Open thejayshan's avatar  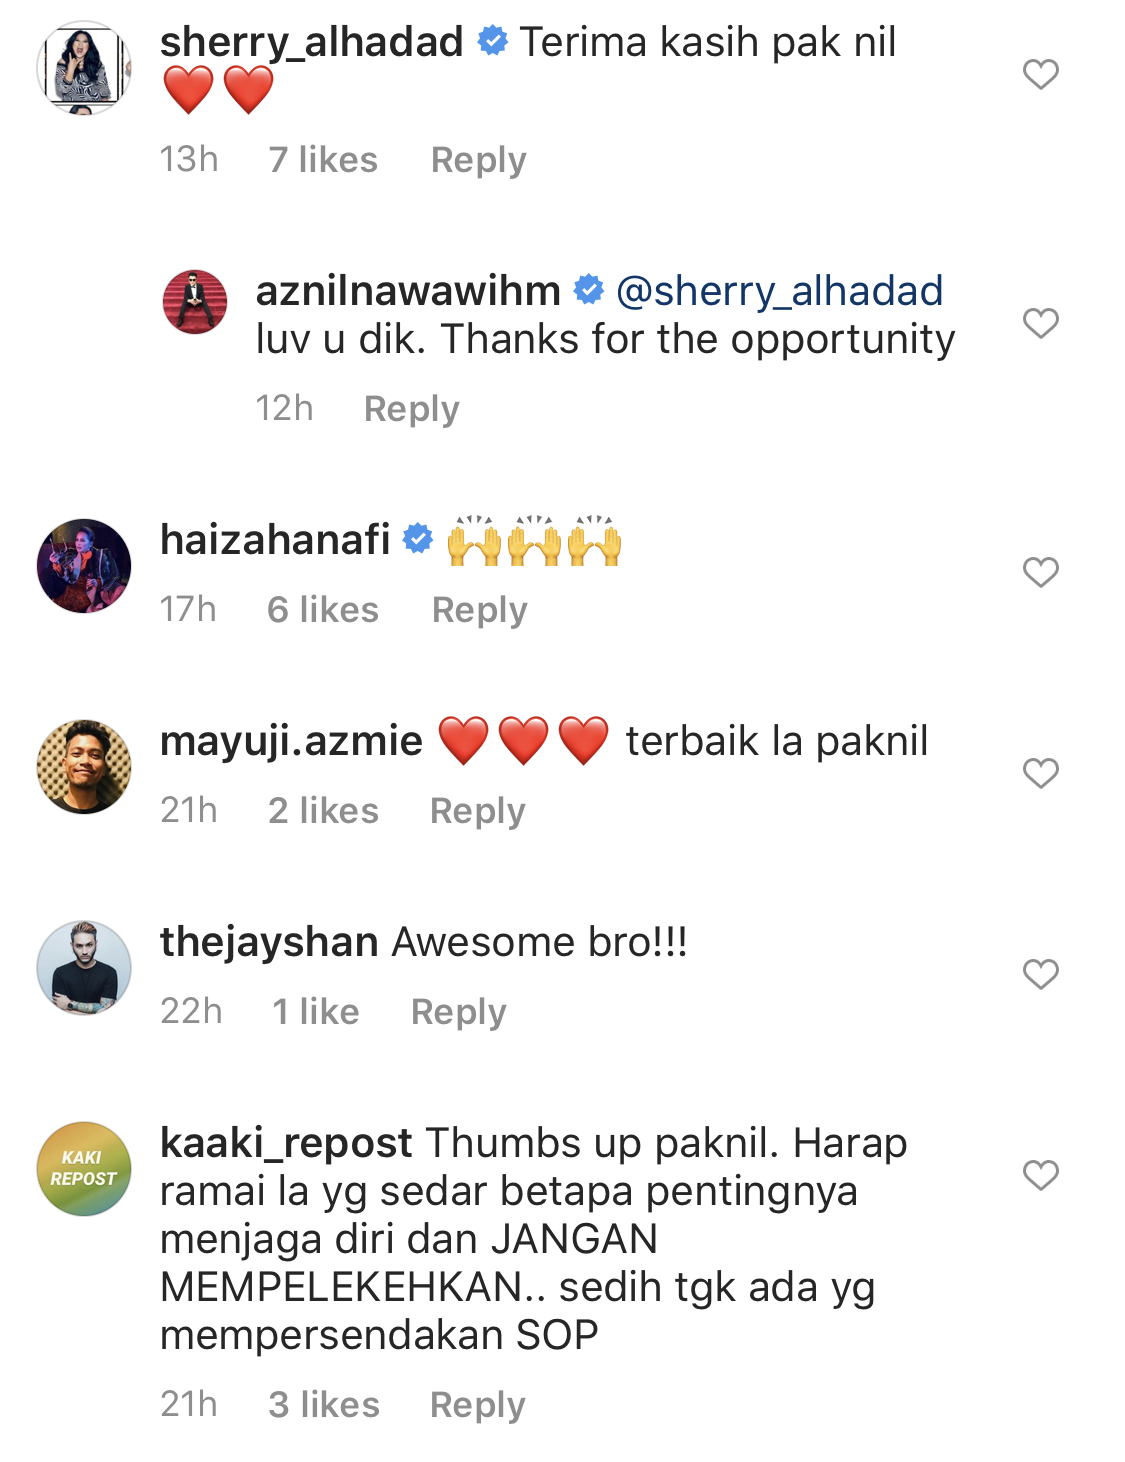tap(84, 968)
